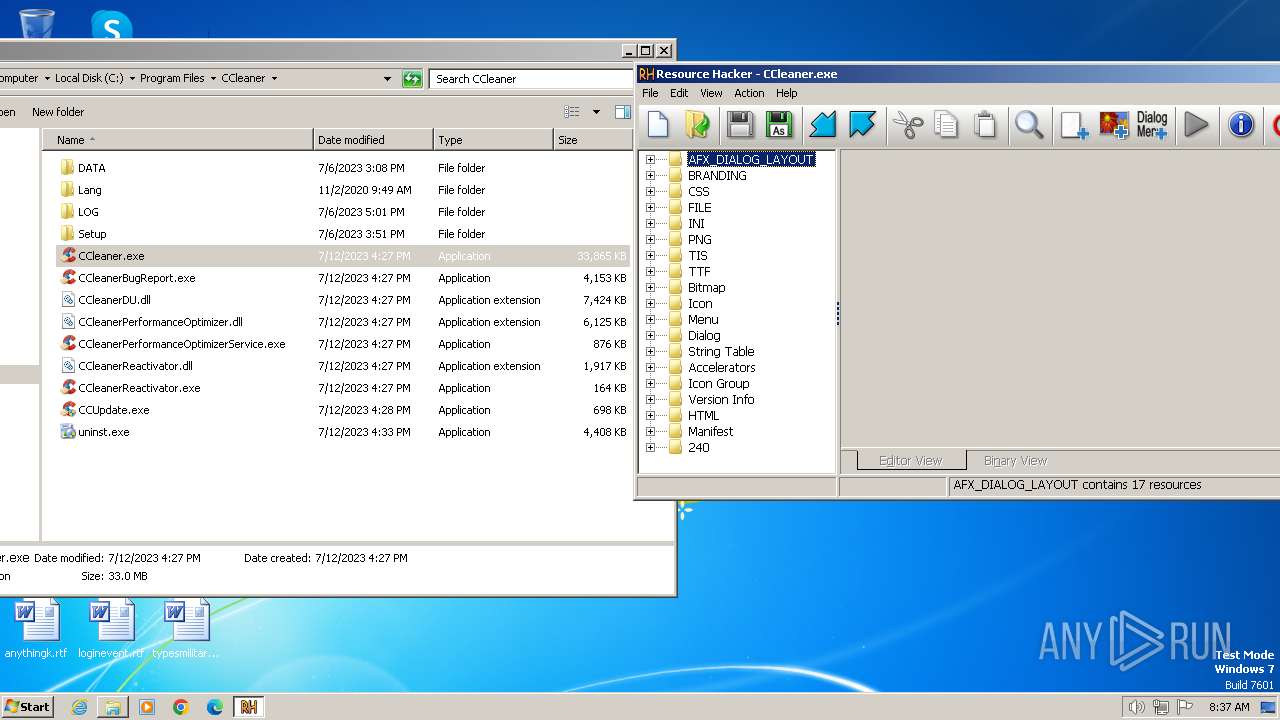Click the blue Info icon

coord(1241,125)
